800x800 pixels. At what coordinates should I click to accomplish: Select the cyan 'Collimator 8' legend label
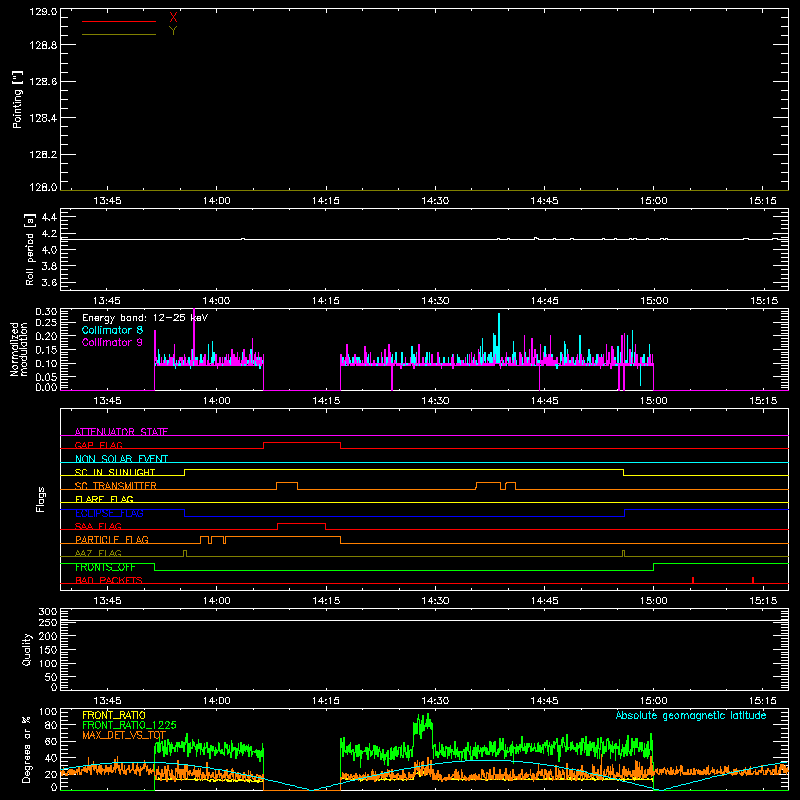[112, 330]
